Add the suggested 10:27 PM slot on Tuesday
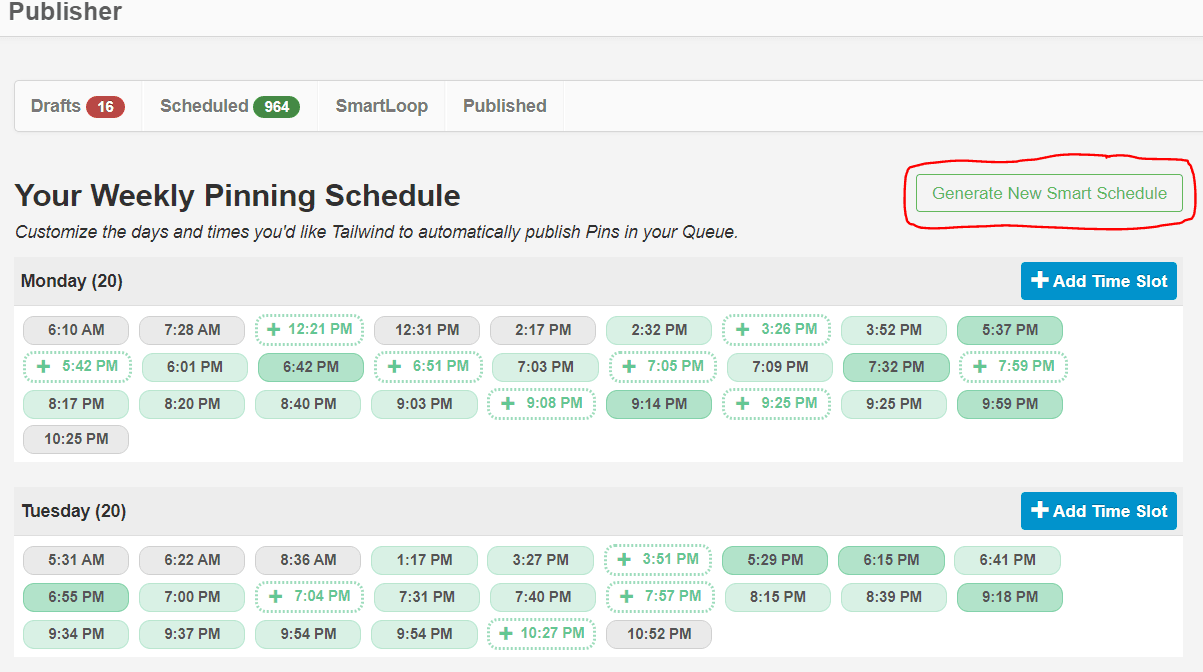Screen dimensions: 1203x672 [542, 634]
